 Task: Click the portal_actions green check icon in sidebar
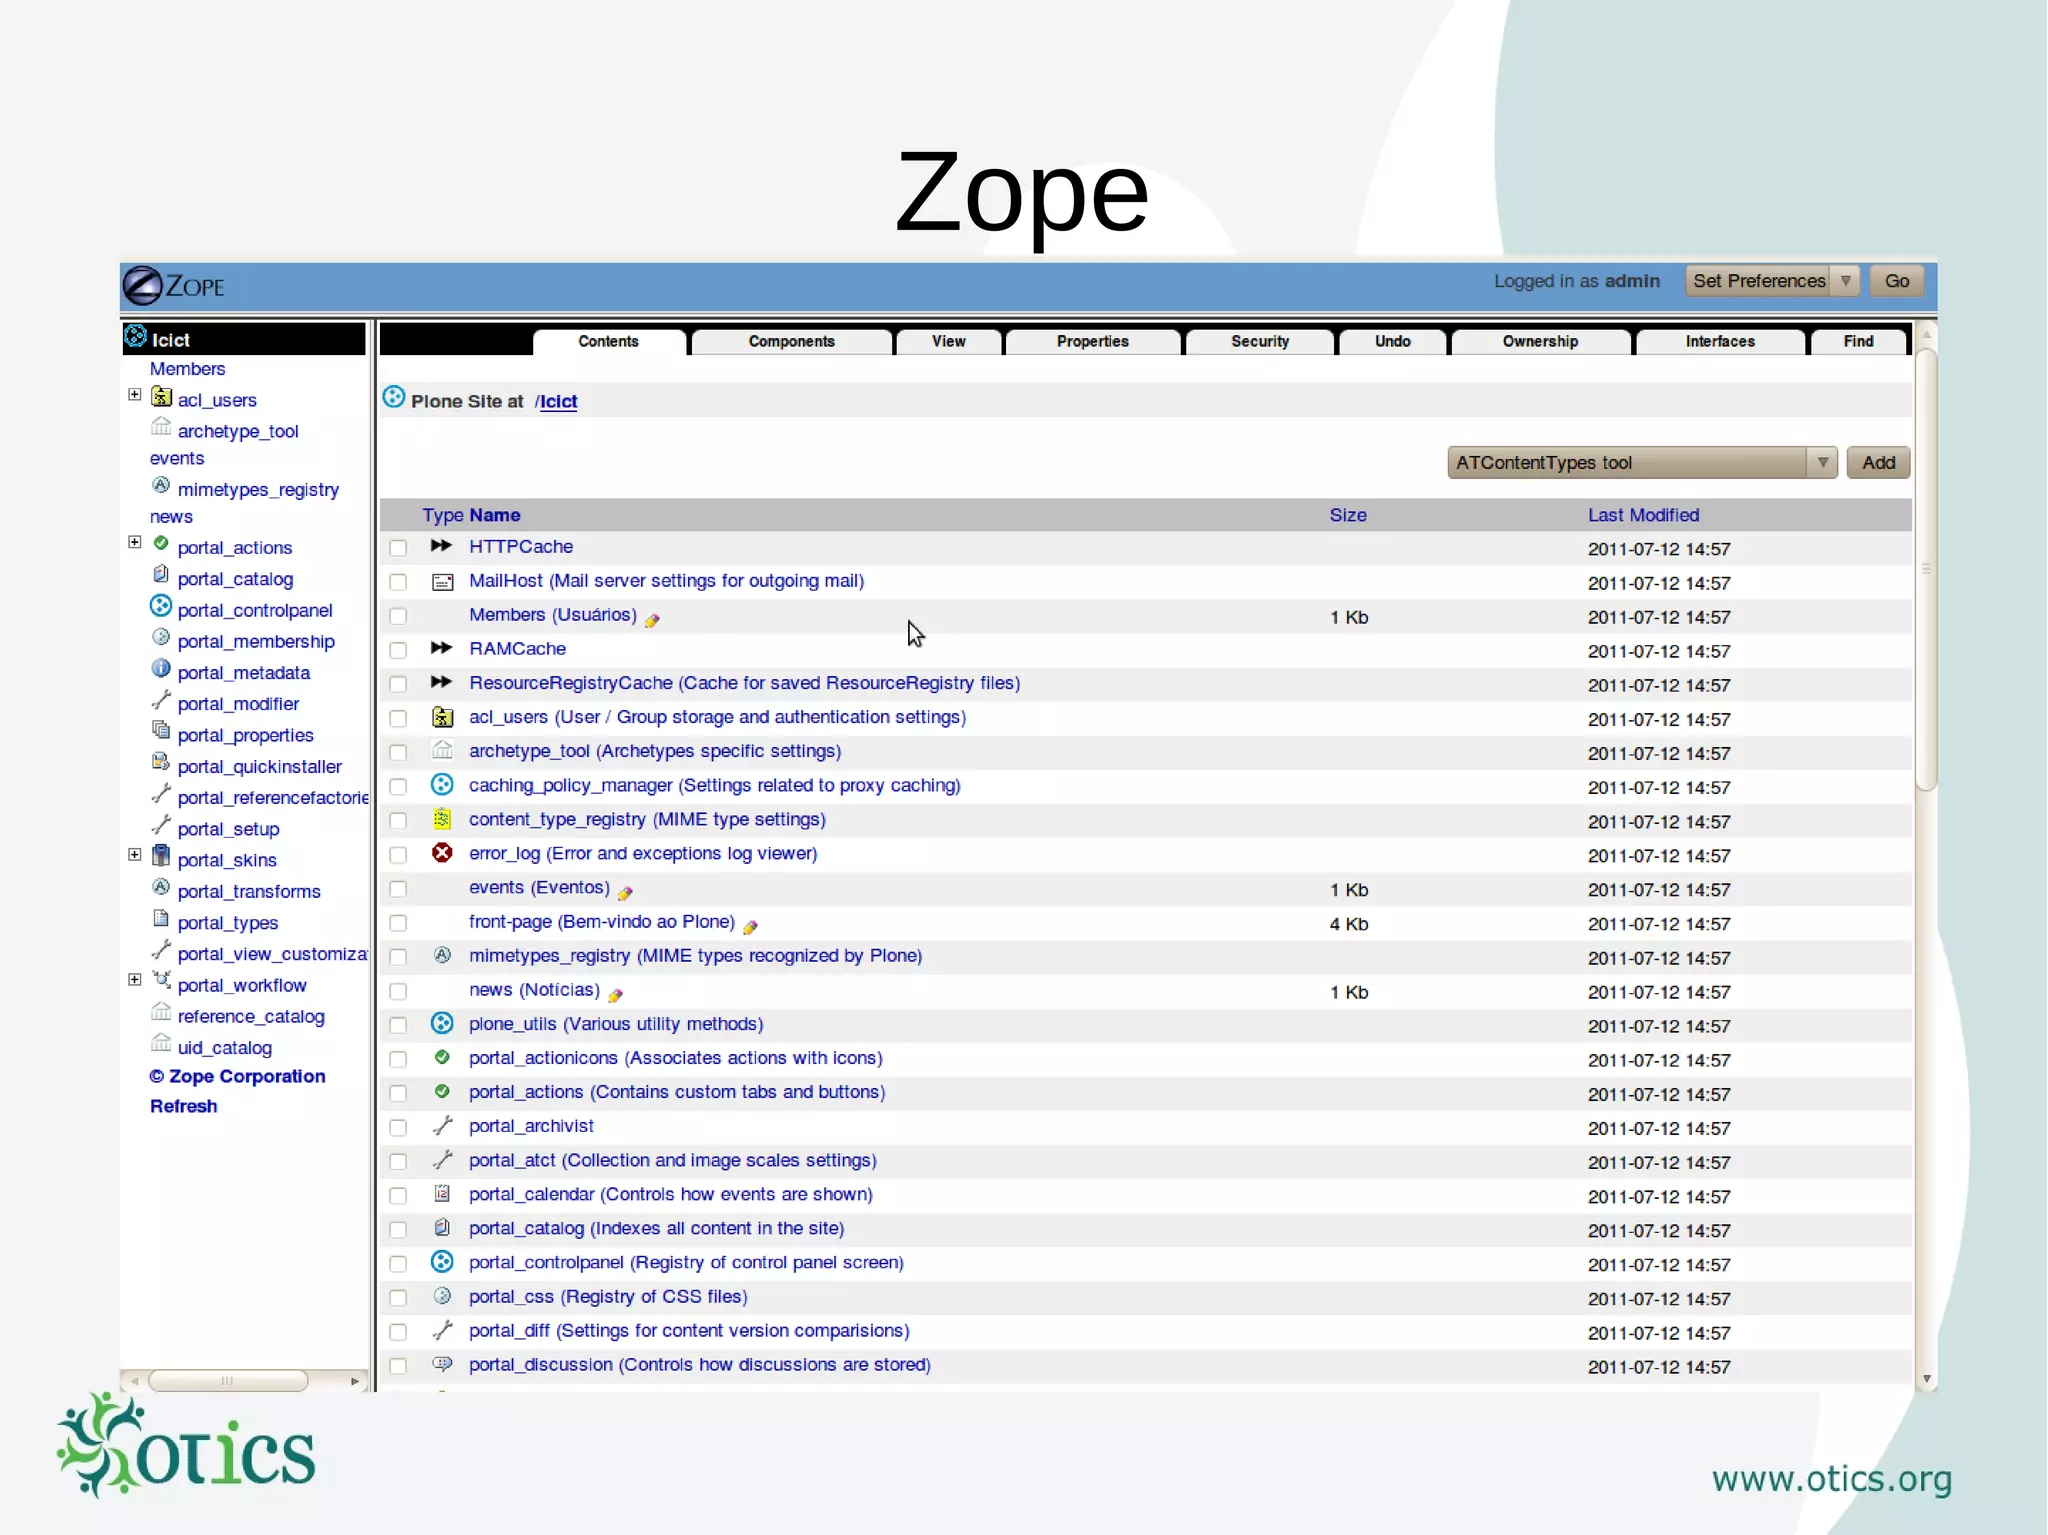(161, 544)
